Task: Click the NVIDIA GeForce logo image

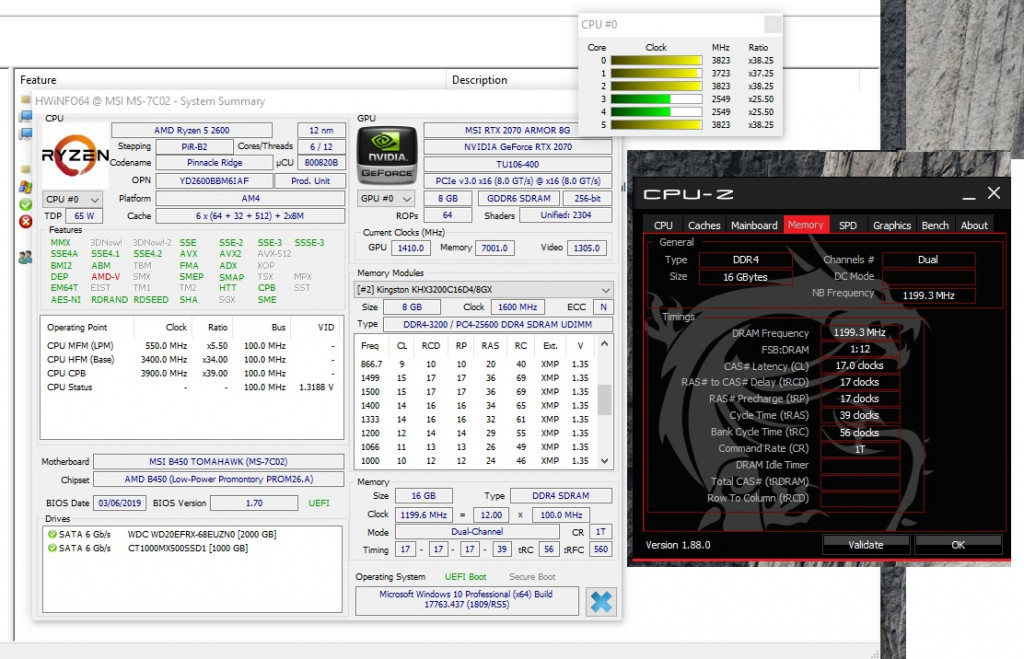Action: tap(386, 155)
